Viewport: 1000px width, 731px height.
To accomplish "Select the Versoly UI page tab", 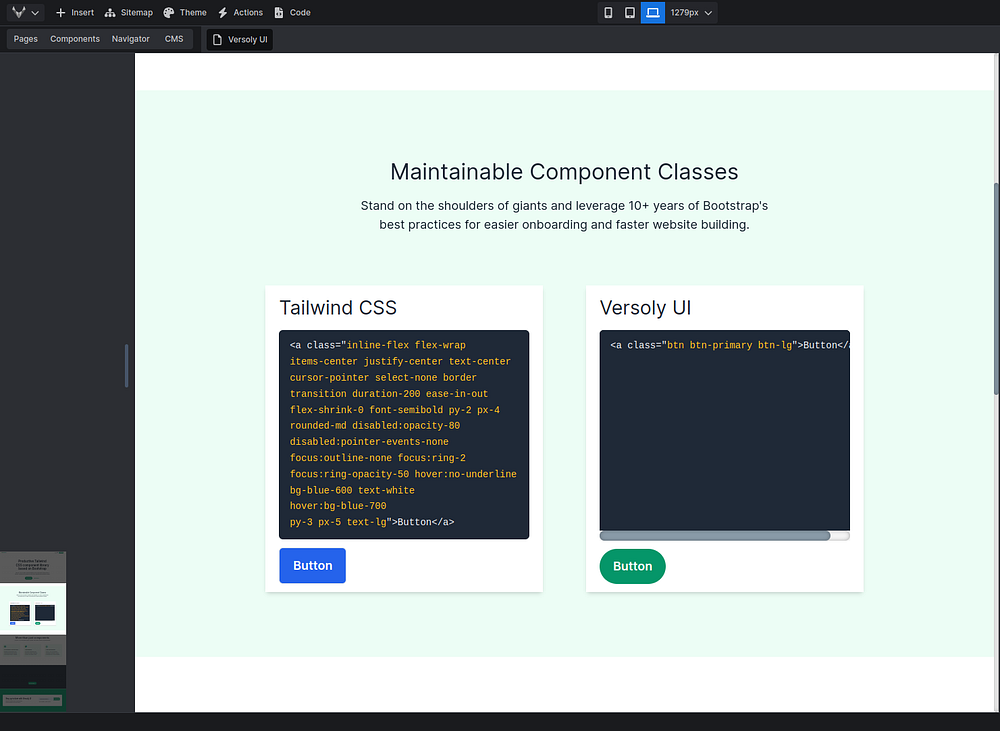I will pyautogui.click(x=240, y=40).
